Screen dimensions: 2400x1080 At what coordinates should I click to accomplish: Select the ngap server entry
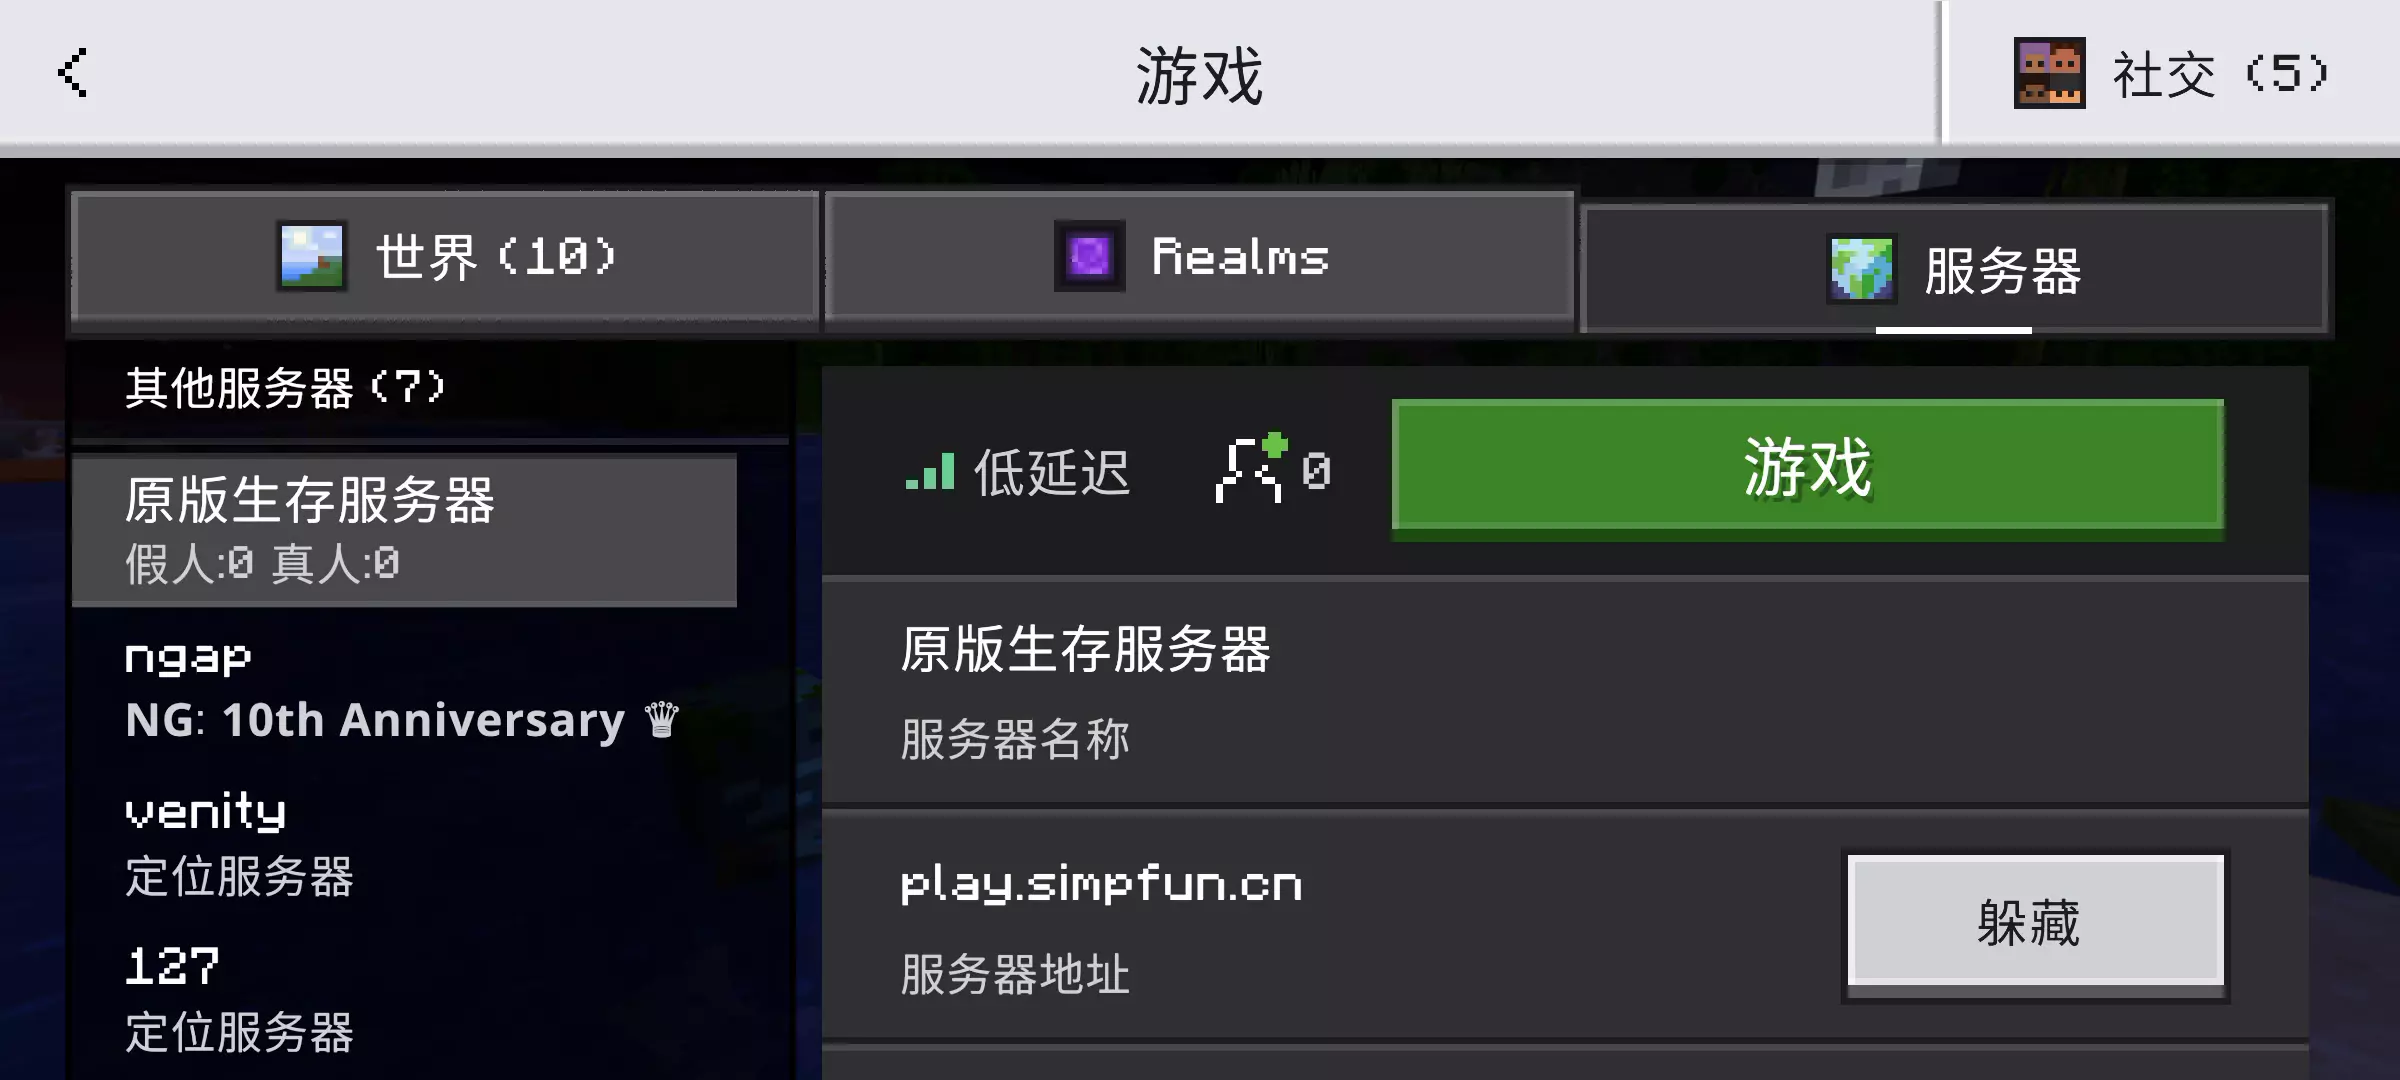[x=404, y=690]
